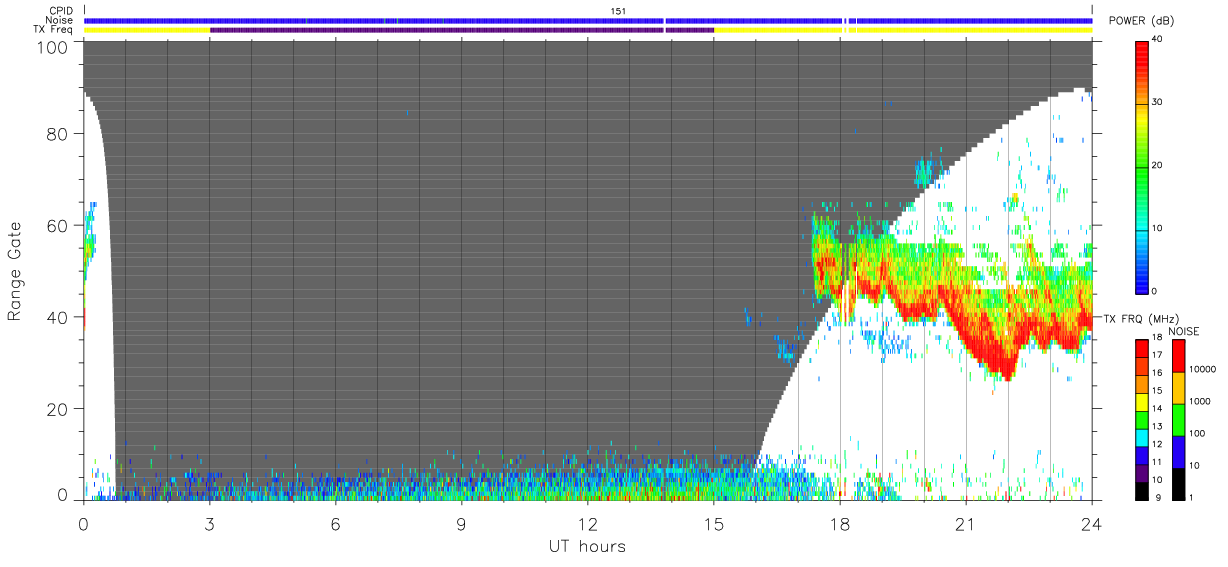
Task: Click the CPID value '151'
Action: pyautogui.click(x=618, y=10)
